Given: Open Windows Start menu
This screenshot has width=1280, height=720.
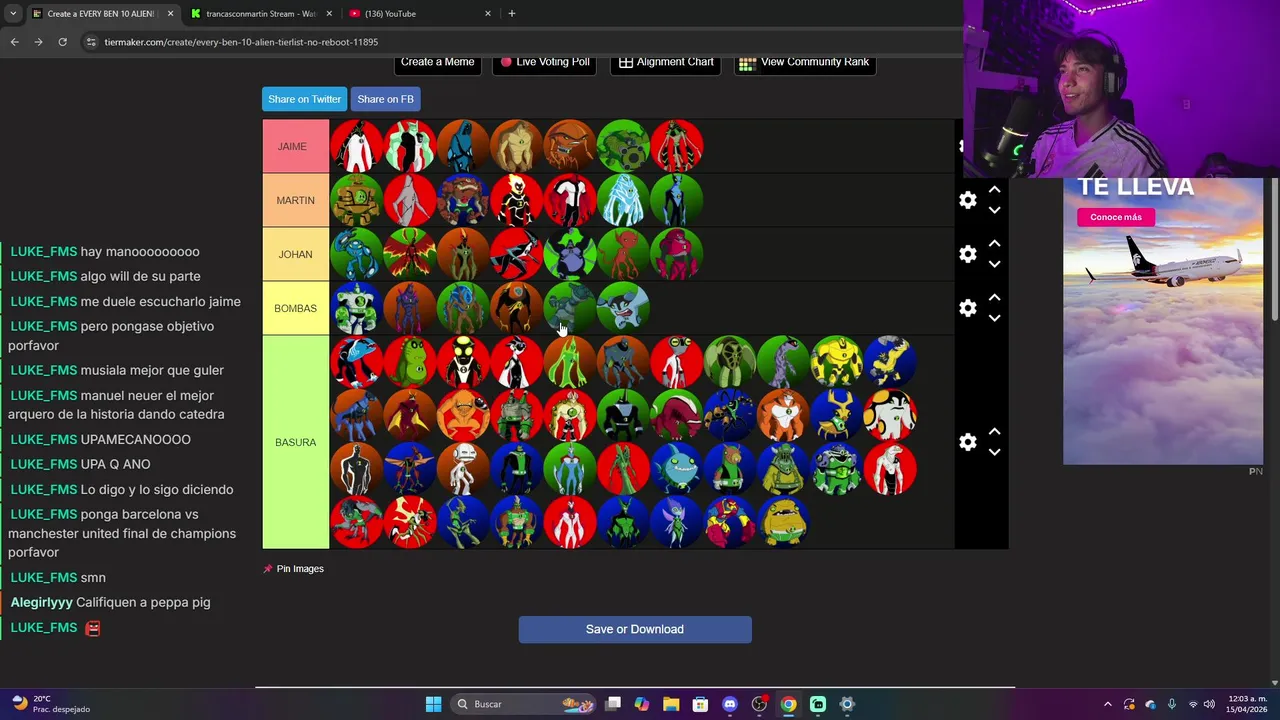Looking at the screenshot, I should pos(433,704).
